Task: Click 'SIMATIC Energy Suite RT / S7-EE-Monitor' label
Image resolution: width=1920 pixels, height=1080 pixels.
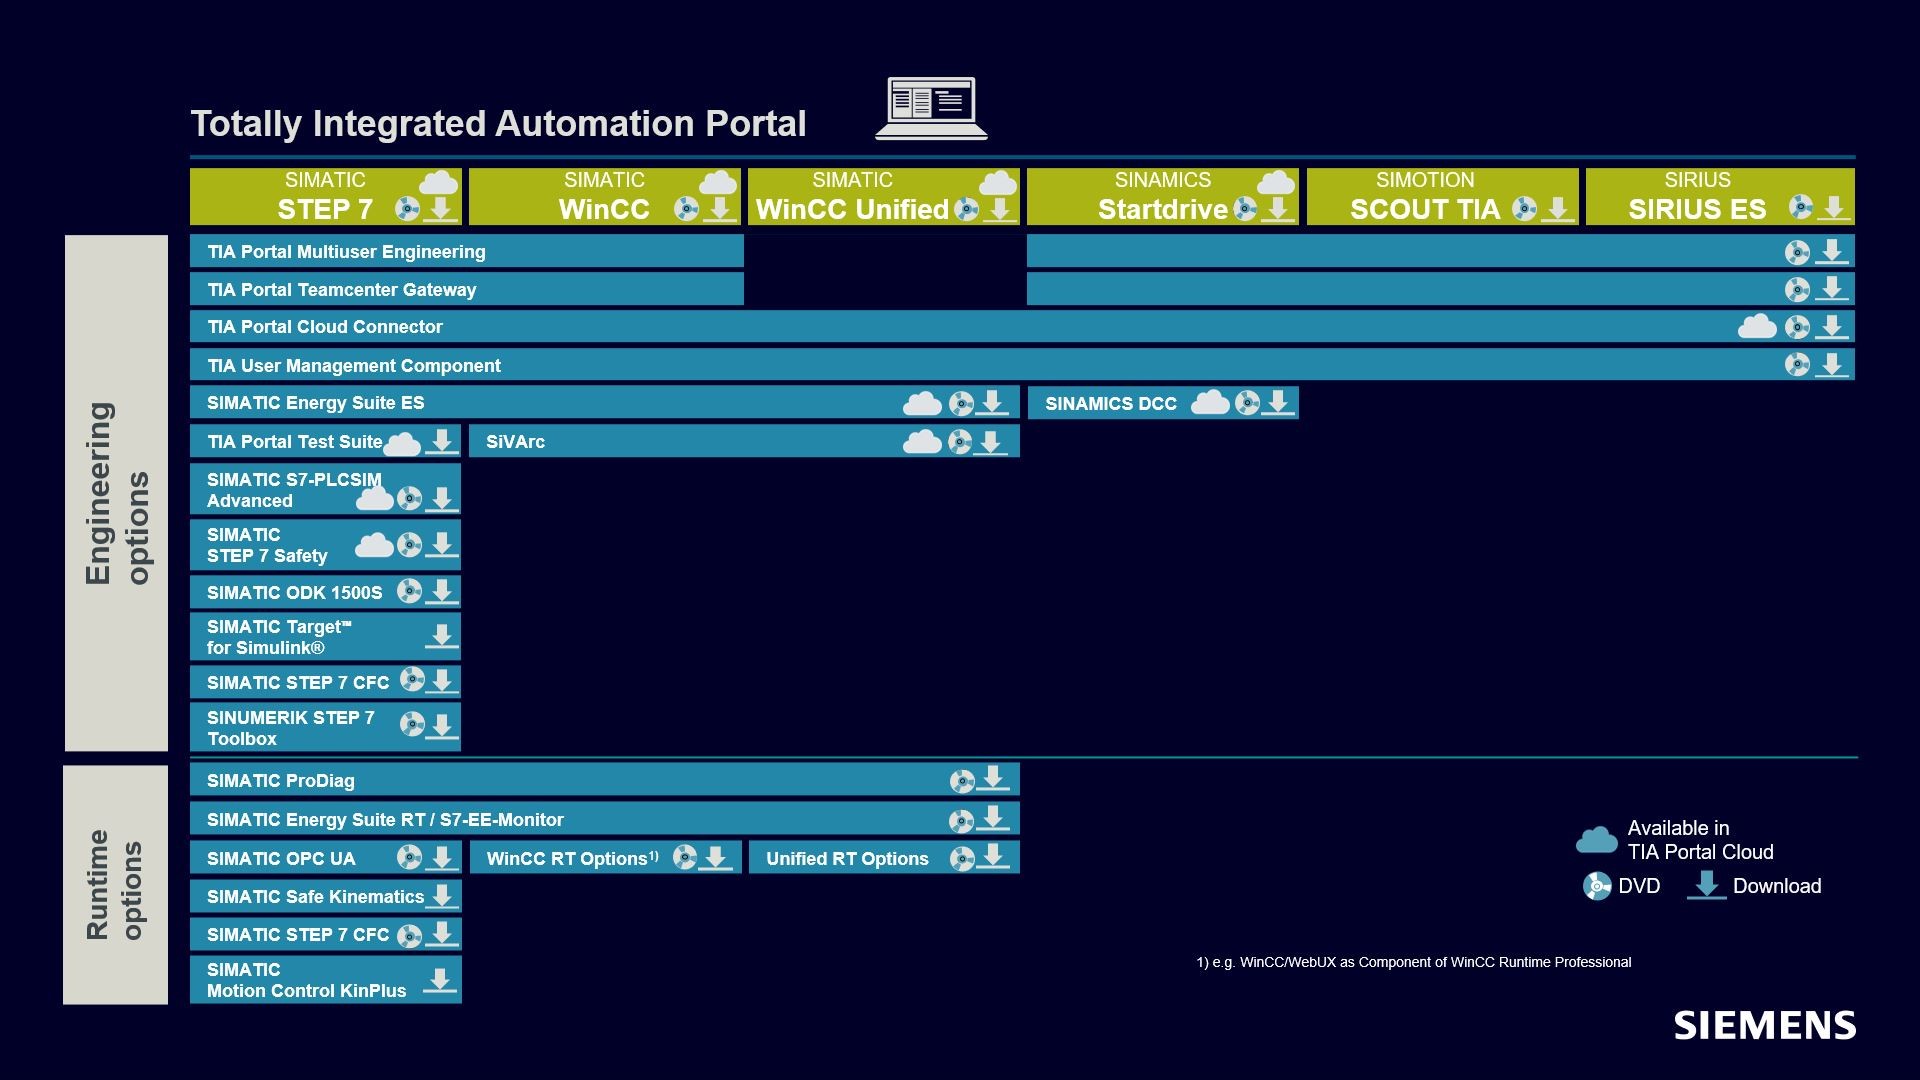Action: point(385,820)
